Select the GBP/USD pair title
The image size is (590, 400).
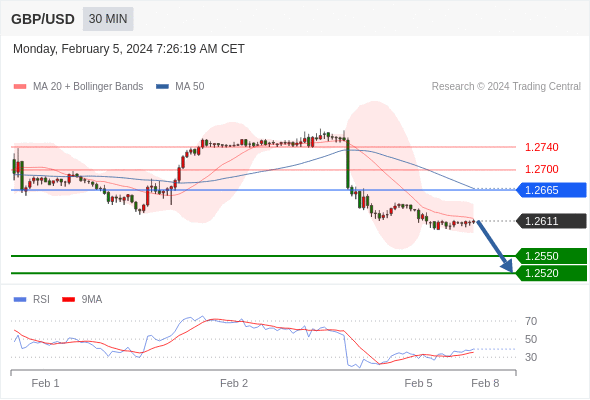[x=43, y=19]
